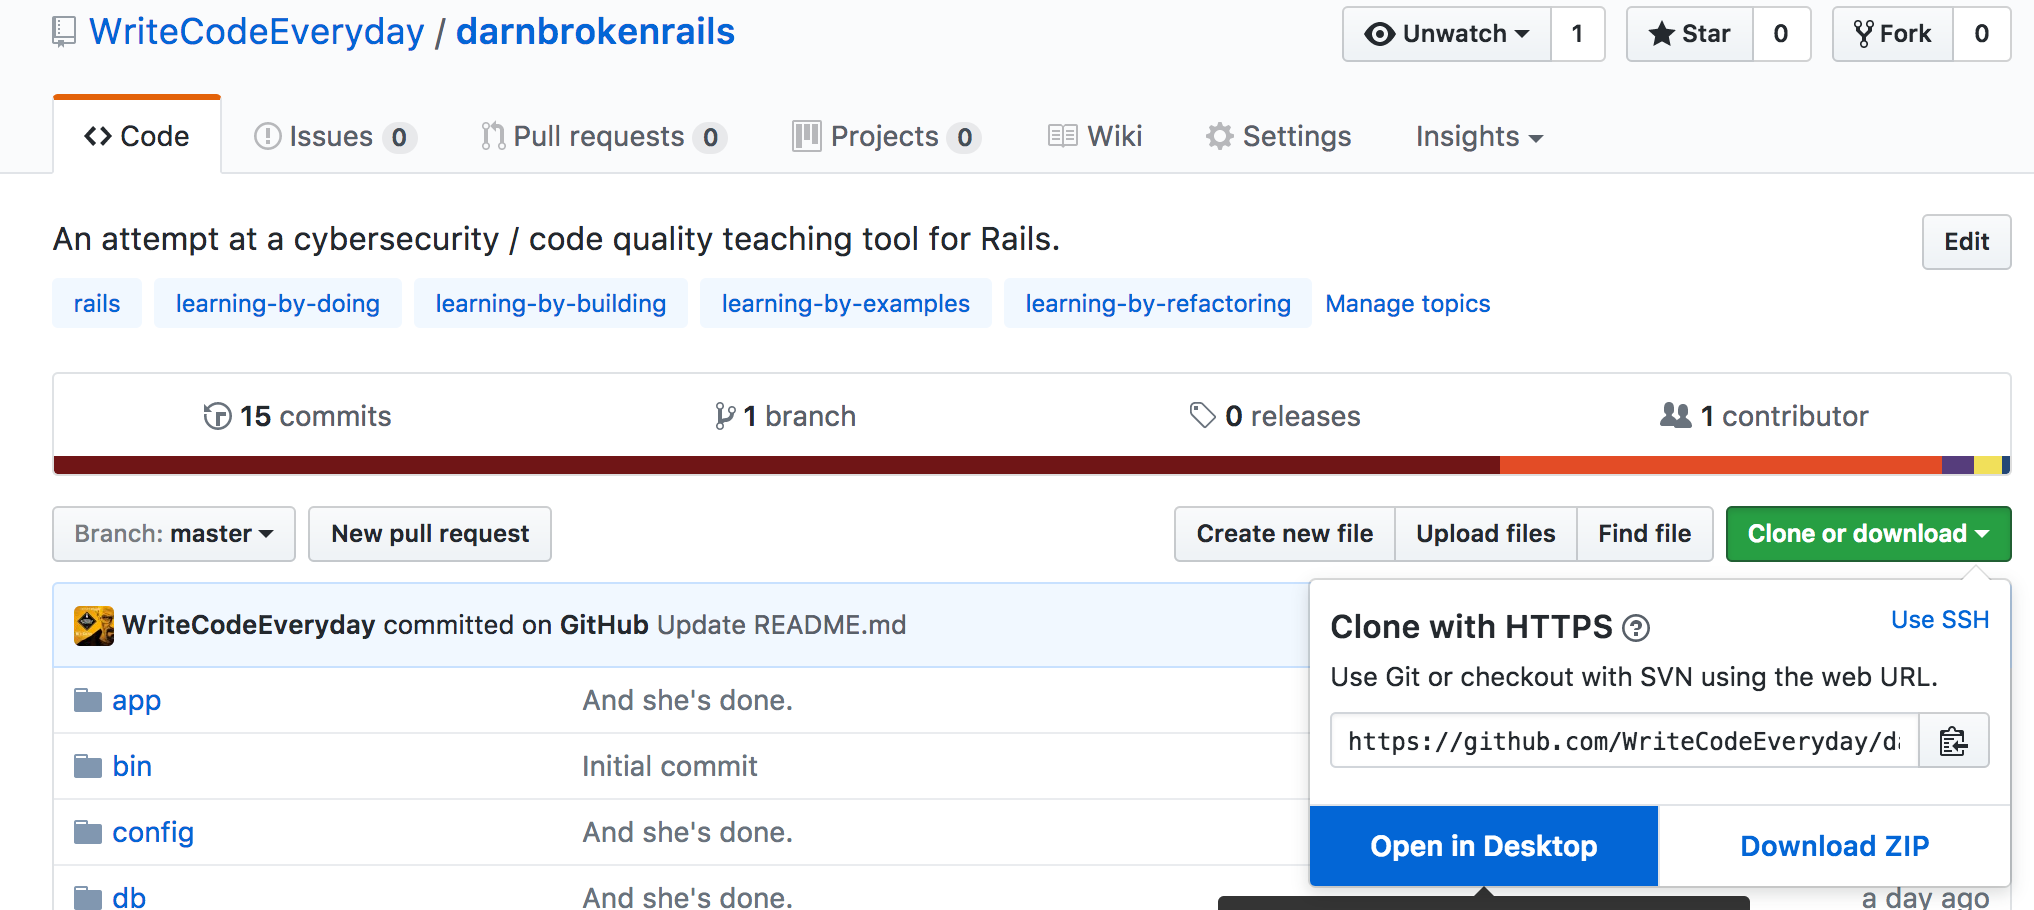Click the bin folder icon

[x=88, y=766]
